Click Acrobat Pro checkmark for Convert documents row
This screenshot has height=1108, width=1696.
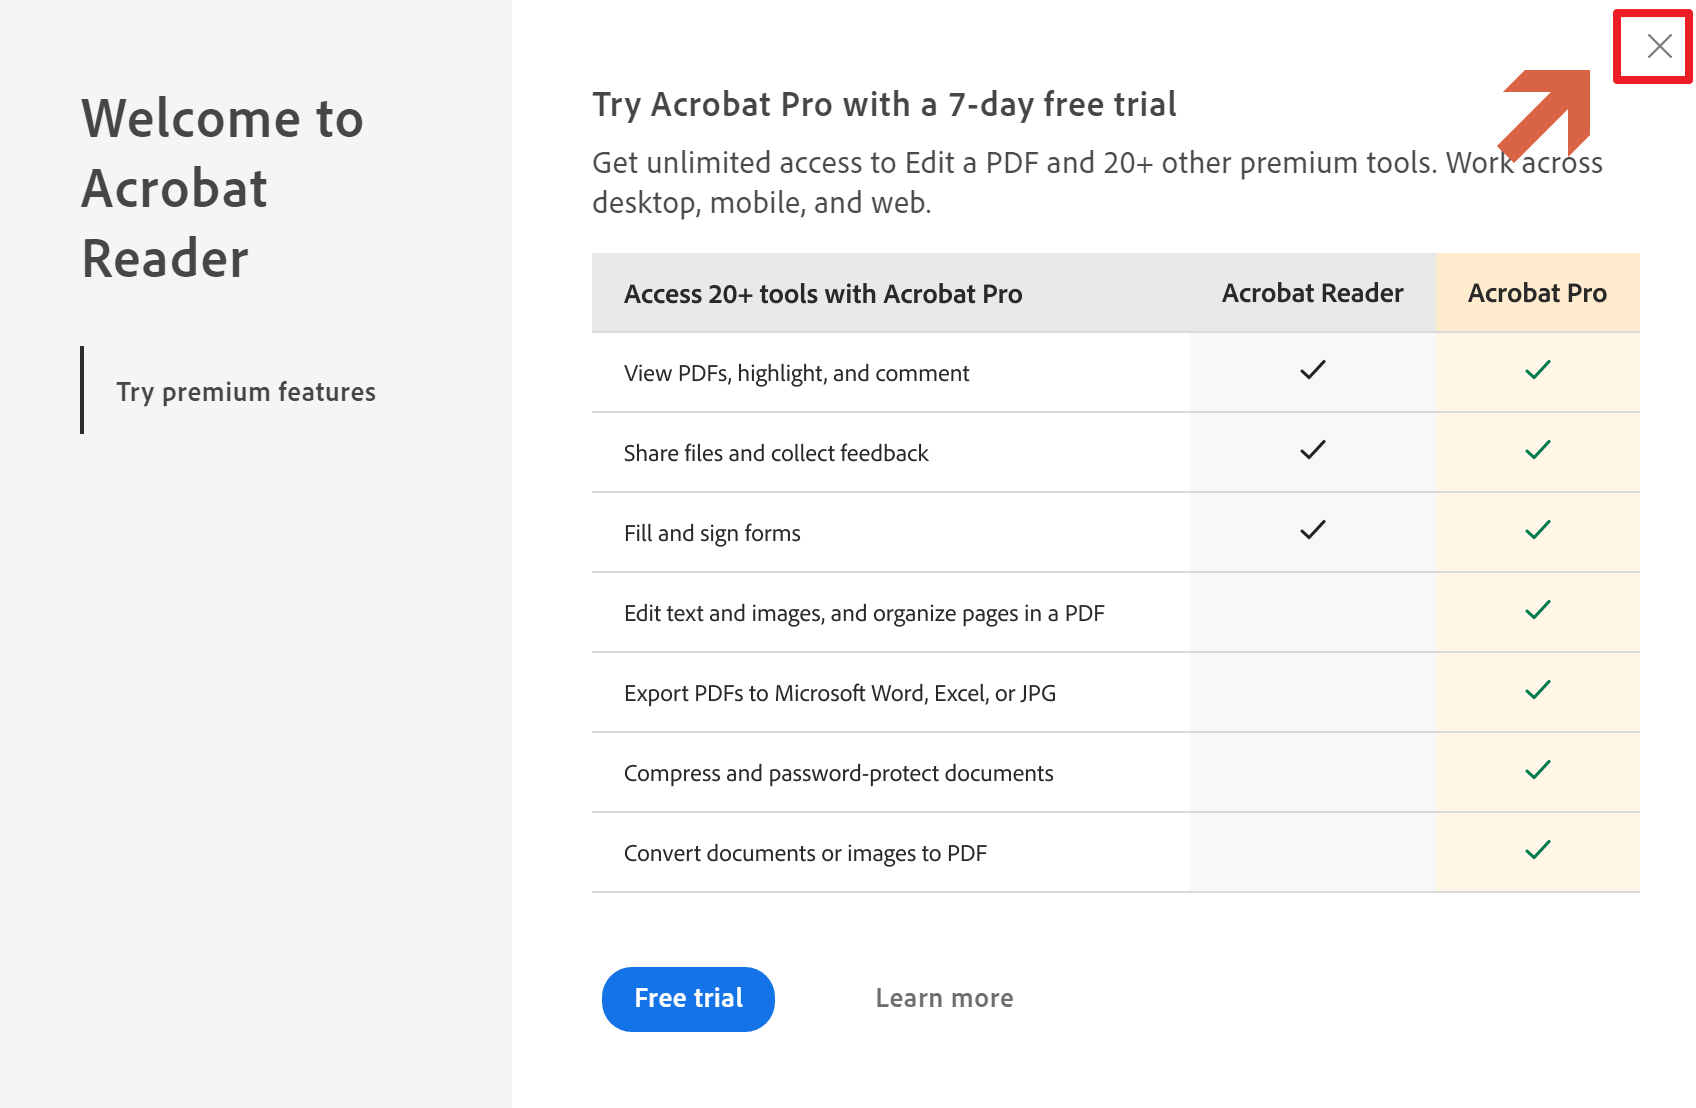point(1538,850)
